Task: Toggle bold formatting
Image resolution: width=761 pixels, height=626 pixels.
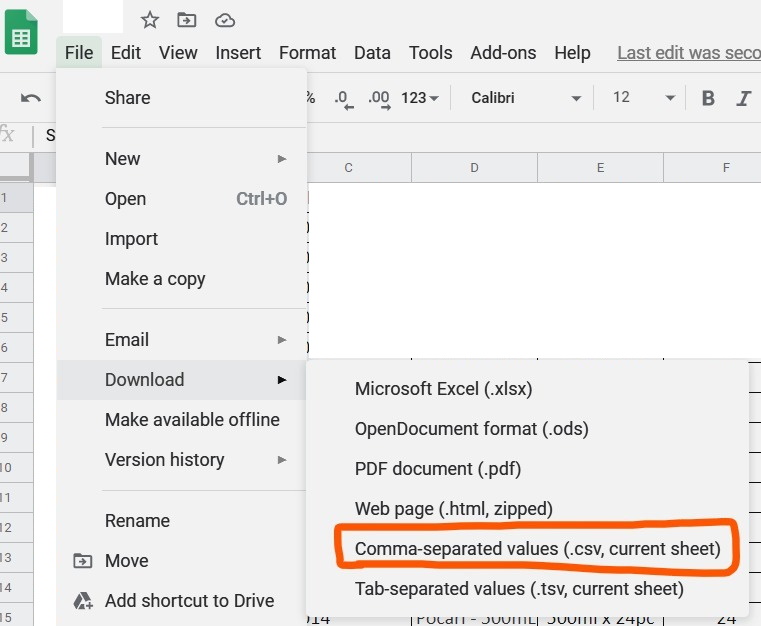Action: tap(708, 98)
